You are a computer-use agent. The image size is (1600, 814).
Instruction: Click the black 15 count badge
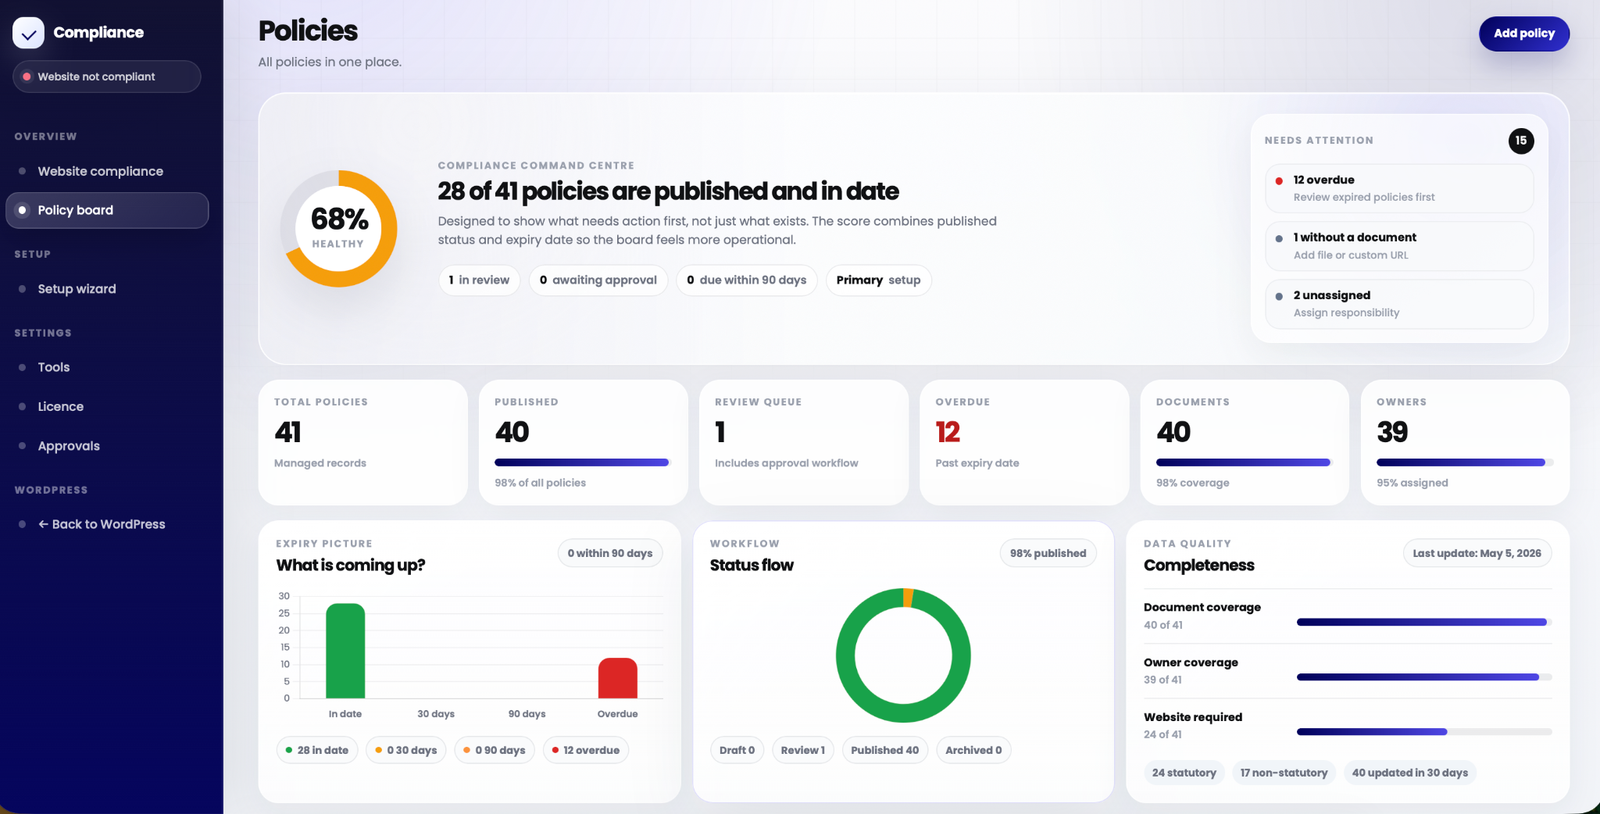click(1521, 141)
